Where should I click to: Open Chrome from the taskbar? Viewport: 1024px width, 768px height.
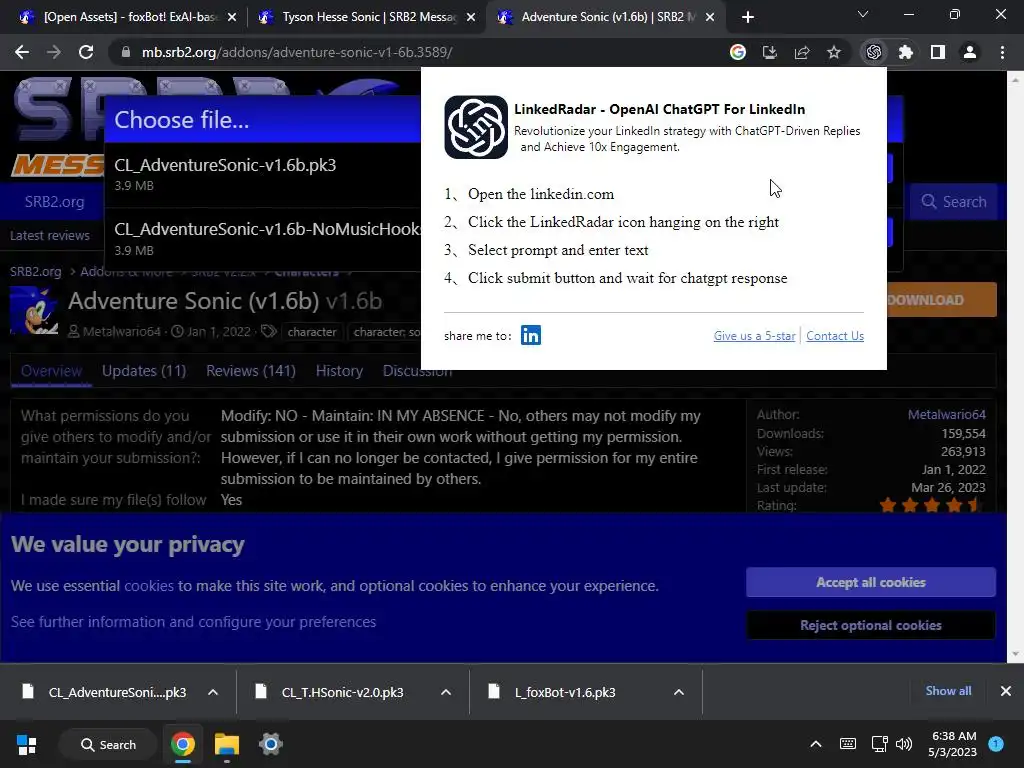183,744
